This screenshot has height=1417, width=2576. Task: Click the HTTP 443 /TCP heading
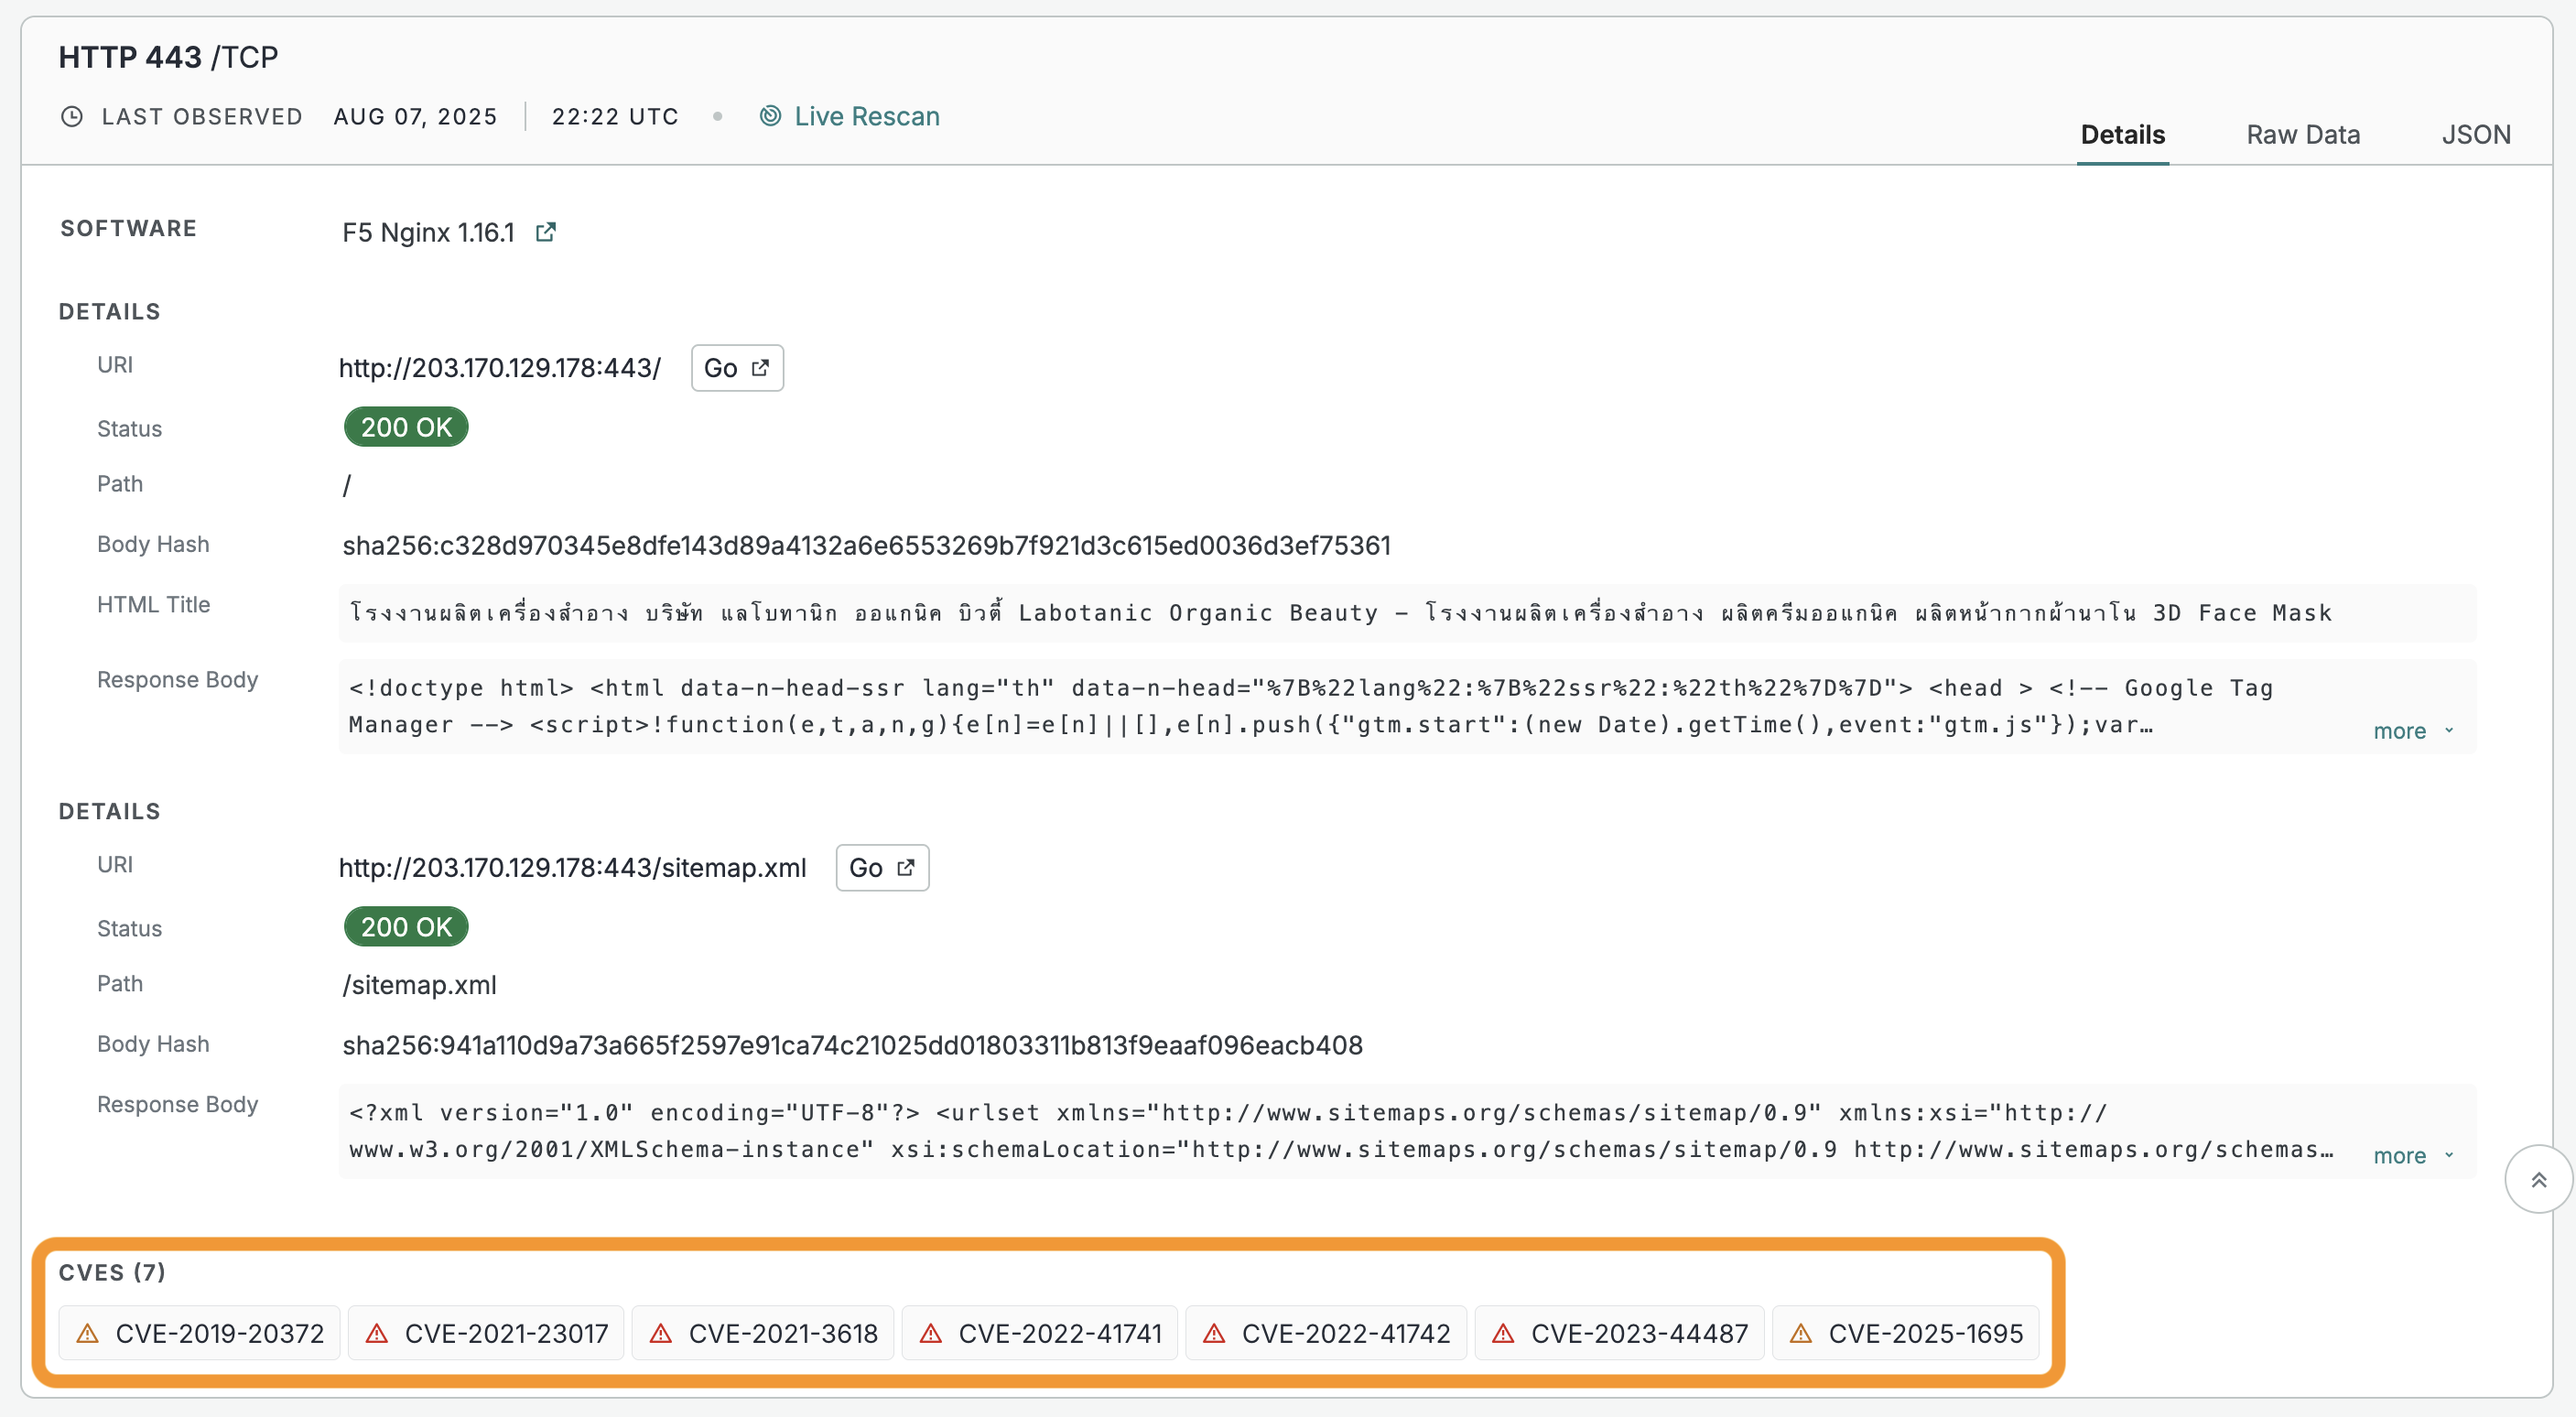pyautogui.click(x=168, y=57)
